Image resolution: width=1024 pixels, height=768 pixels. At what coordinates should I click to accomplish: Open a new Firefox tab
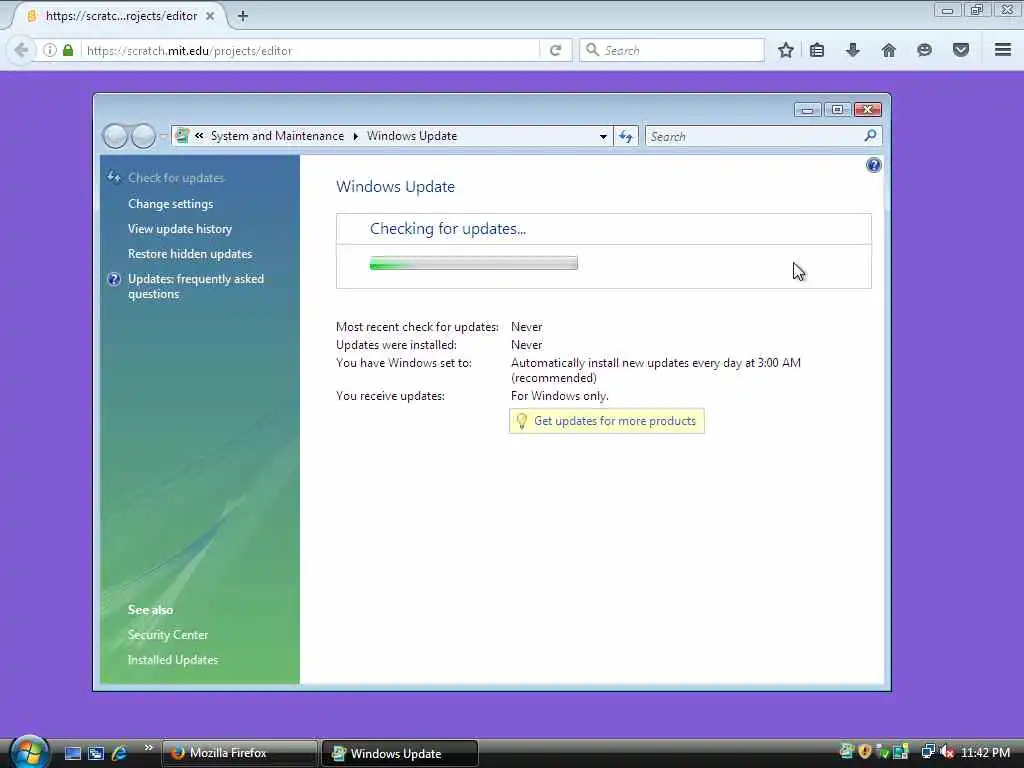point(243,16)
